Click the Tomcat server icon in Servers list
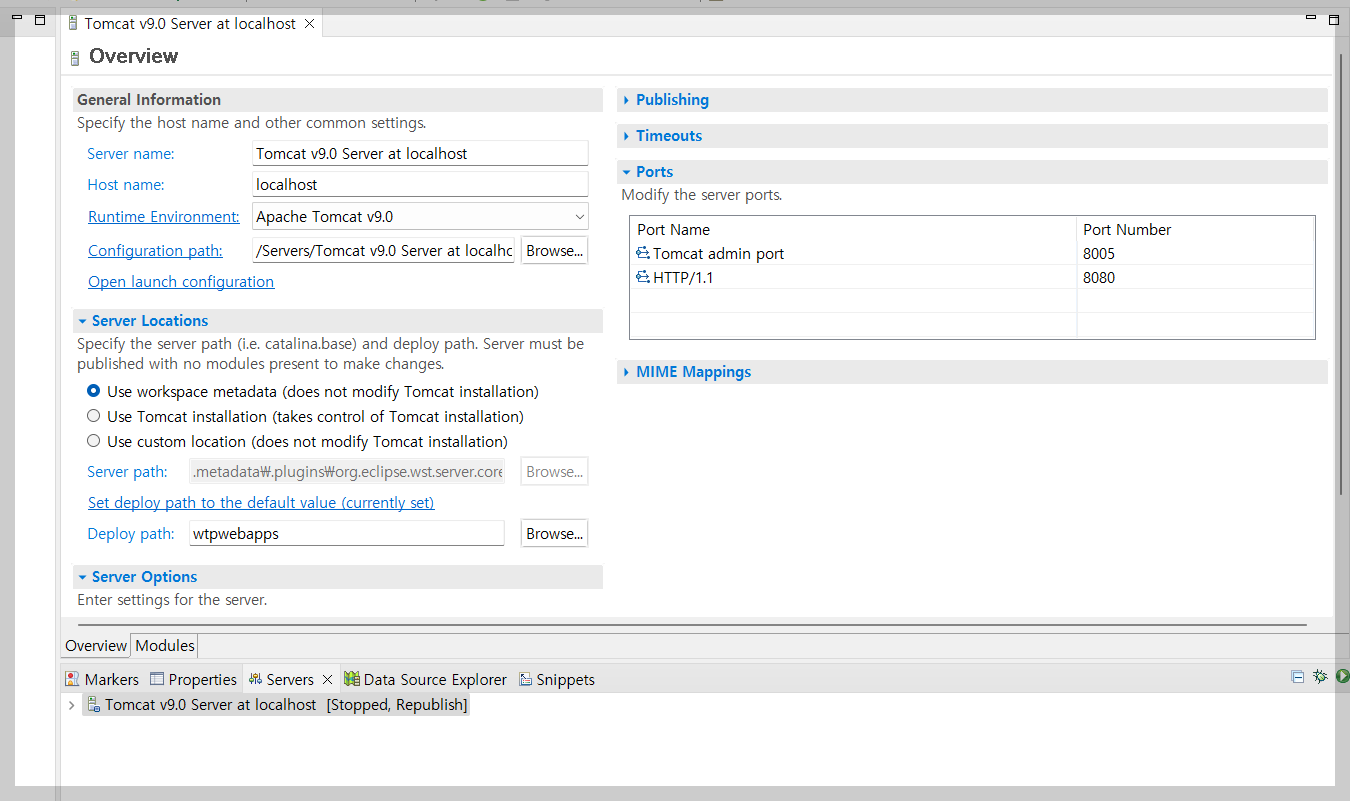 93,704
